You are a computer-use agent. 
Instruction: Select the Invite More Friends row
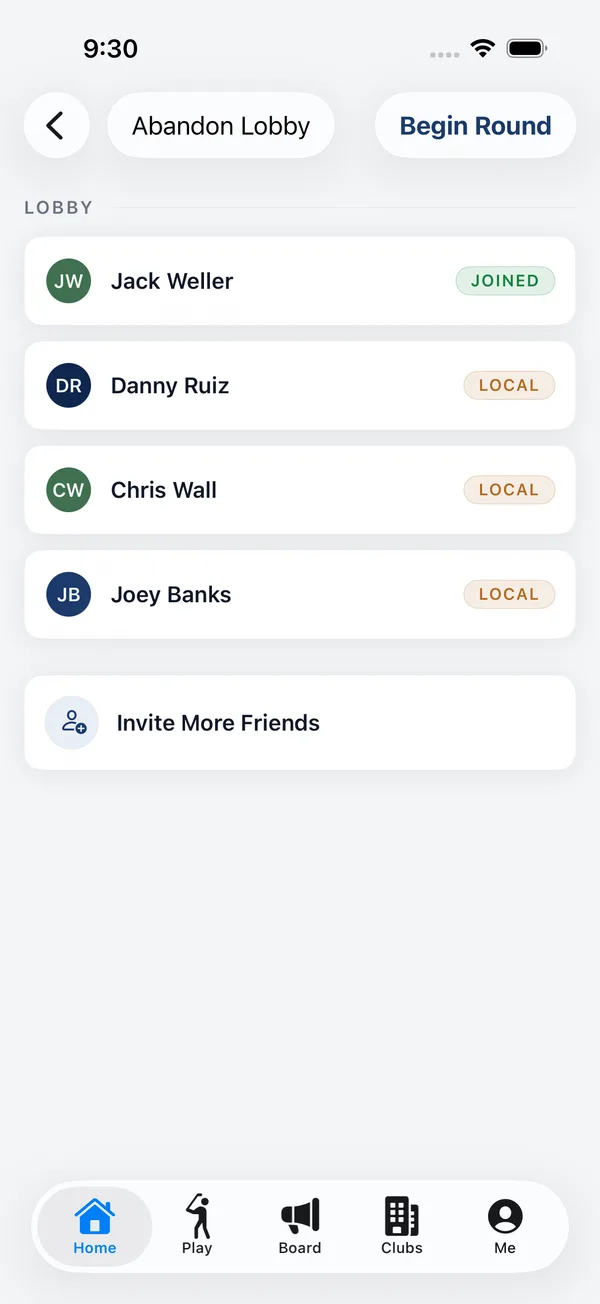[x=300, y=722]
